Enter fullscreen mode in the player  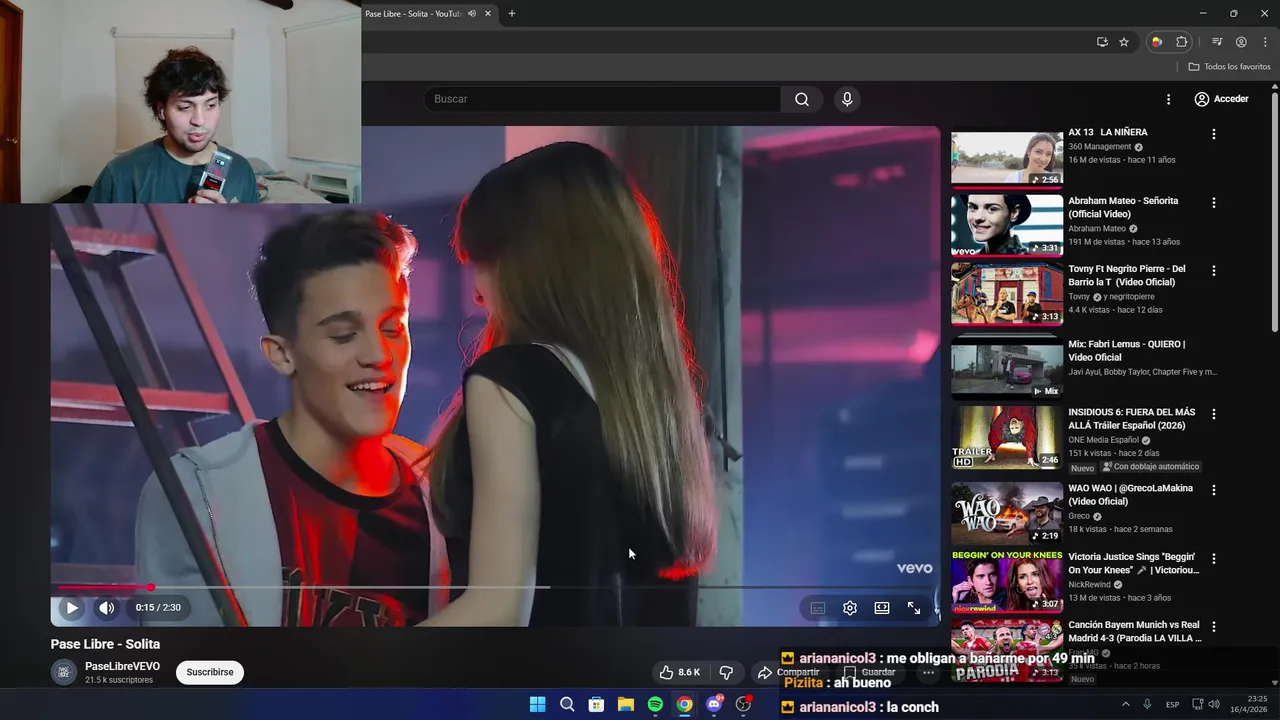pyautogui.click(x=913, y=608)
